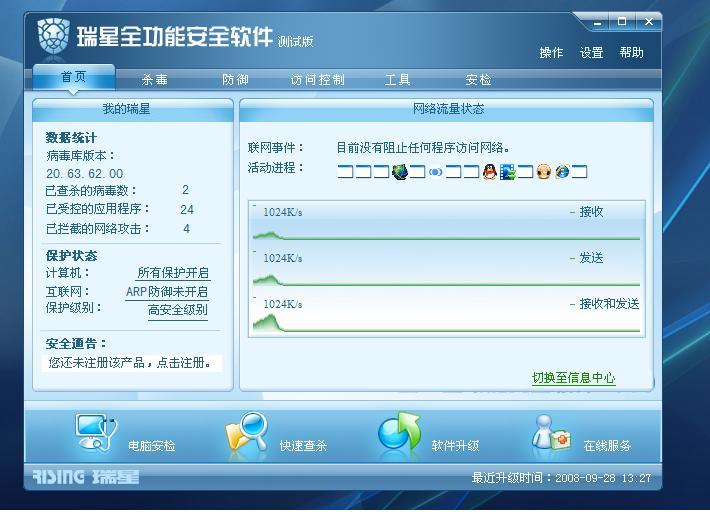710x512 pixels.
Task: Click the 已查杀的病毒数 count 2
Action: [185, 190]
